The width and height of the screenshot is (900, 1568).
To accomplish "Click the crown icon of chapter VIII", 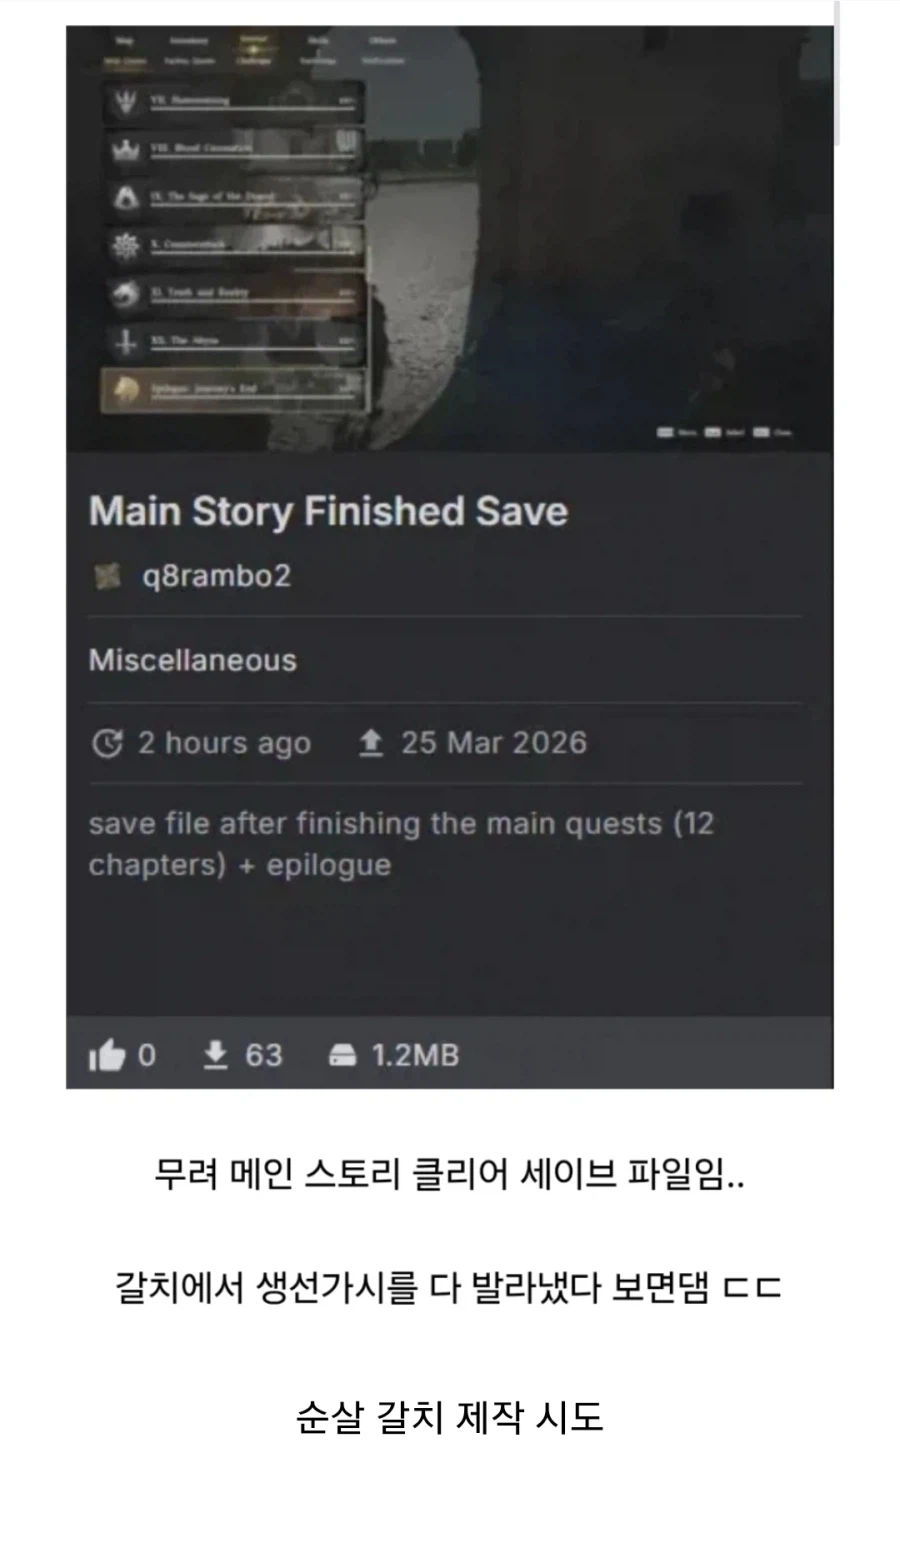I will point(125,150).
